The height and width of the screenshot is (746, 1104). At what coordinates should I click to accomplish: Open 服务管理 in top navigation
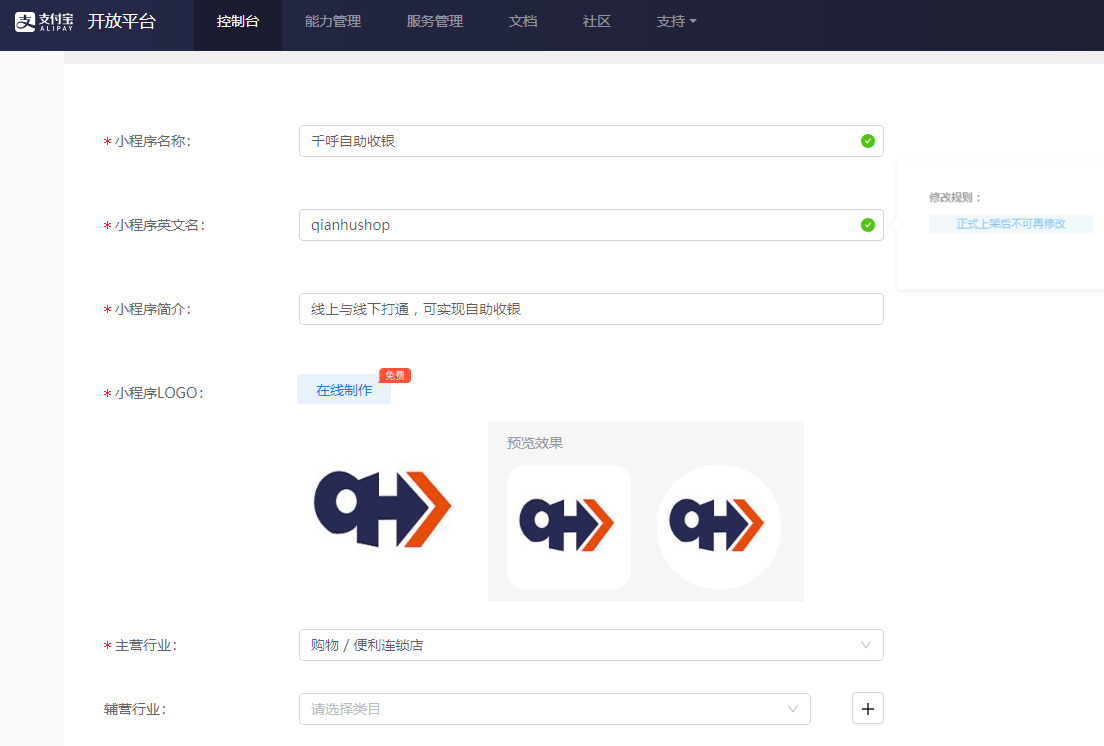coord(434,22)
